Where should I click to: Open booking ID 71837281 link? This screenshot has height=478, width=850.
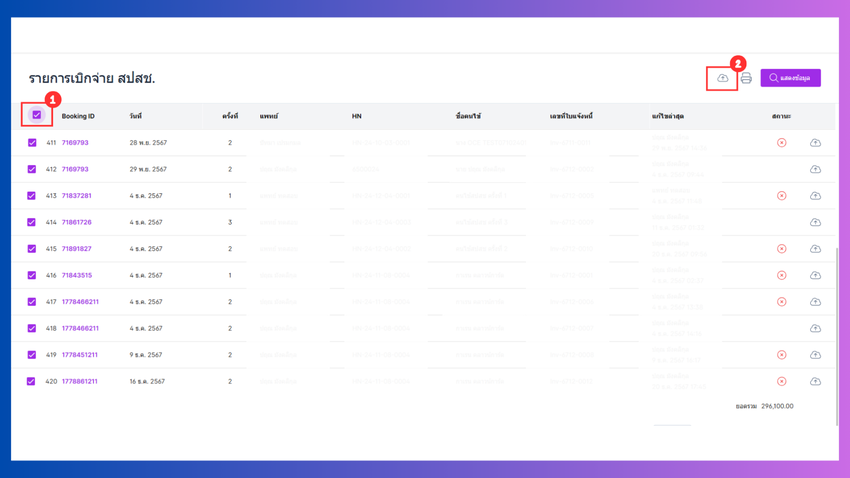tap(76, 196)
